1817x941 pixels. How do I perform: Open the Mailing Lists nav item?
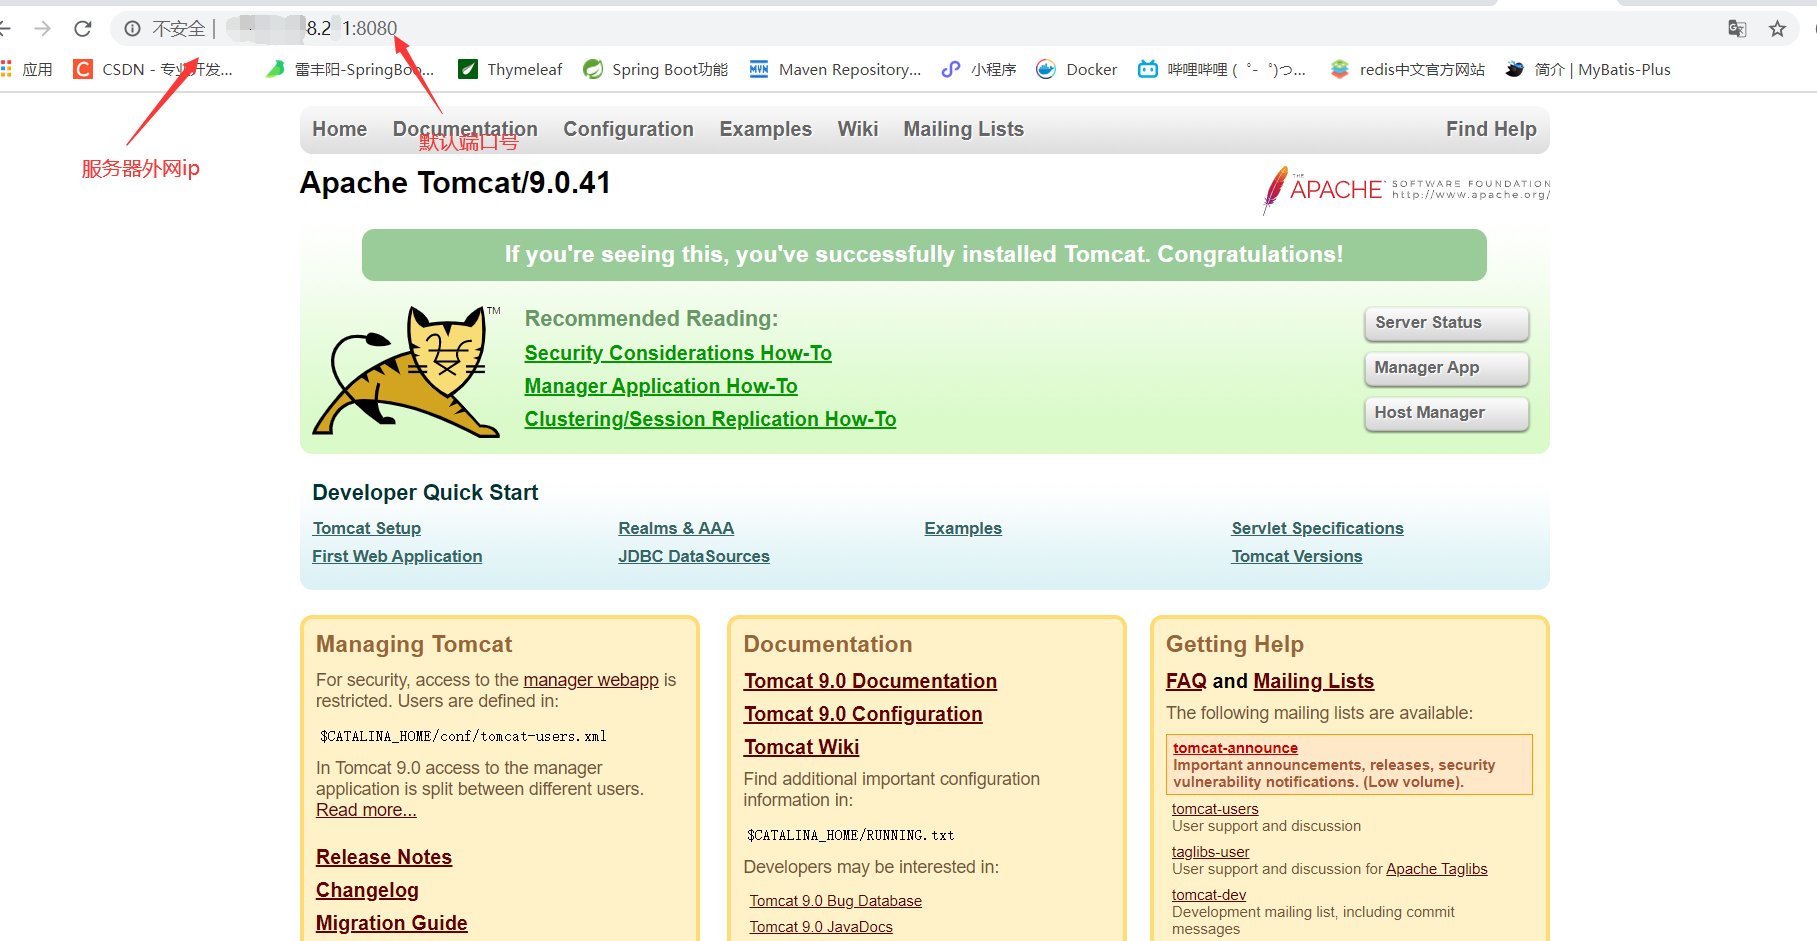(964, 129)
